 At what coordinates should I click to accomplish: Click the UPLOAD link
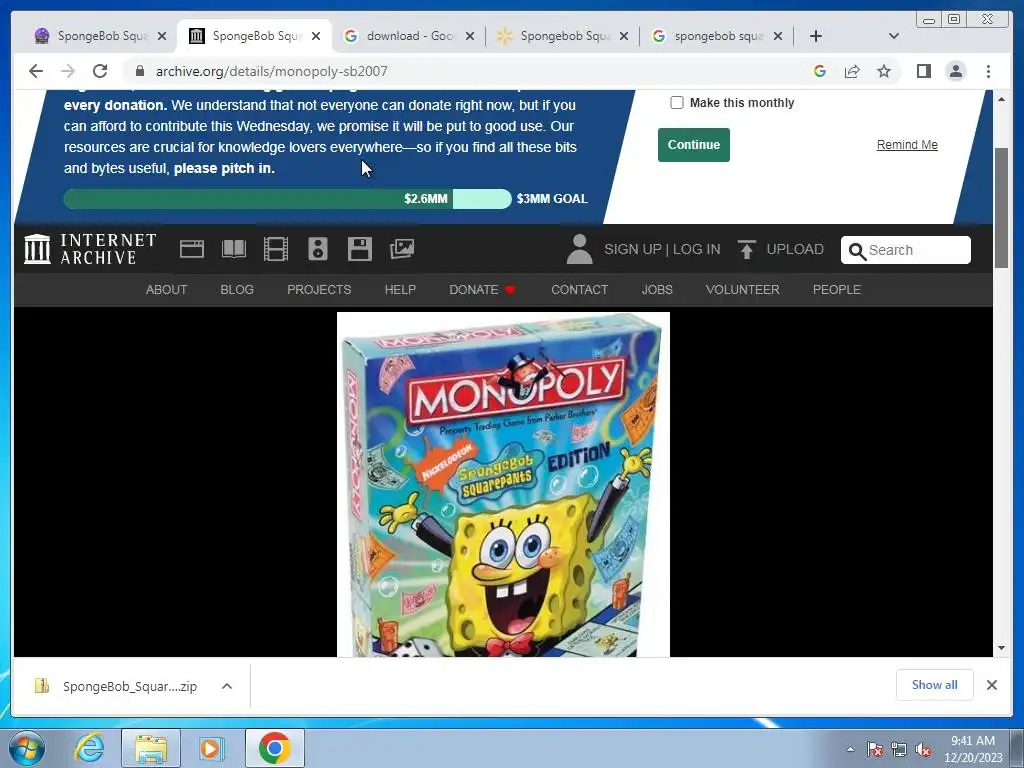coord(795,249)
